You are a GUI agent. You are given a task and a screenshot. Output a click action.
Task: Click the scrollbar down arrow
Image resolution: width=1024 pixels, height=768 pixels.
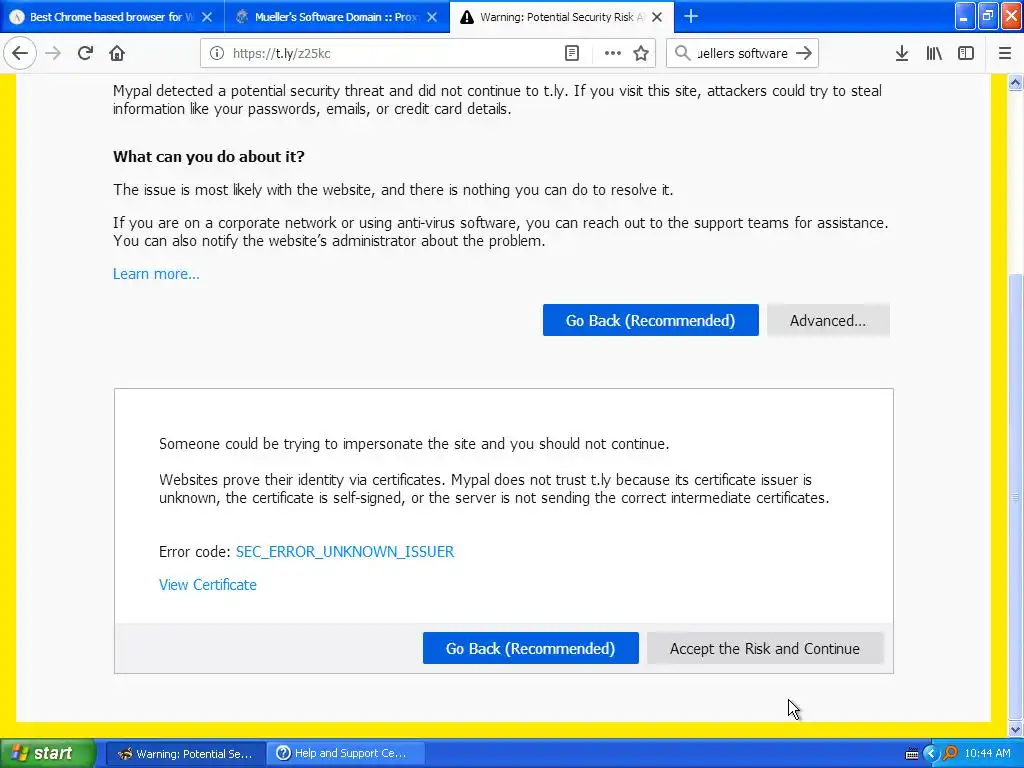(1016, 729)
